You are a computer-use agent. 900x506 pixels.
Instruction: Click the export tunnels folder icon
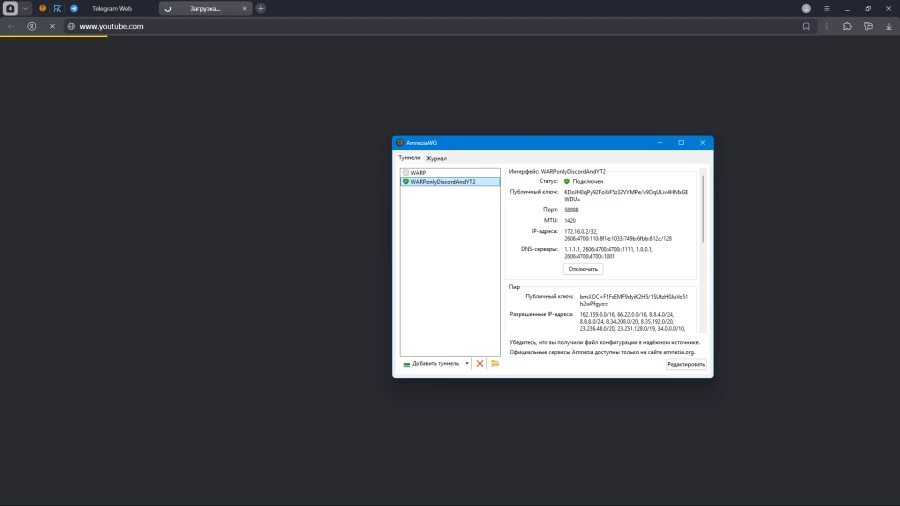pyautogui.click(x=495, y=364)
